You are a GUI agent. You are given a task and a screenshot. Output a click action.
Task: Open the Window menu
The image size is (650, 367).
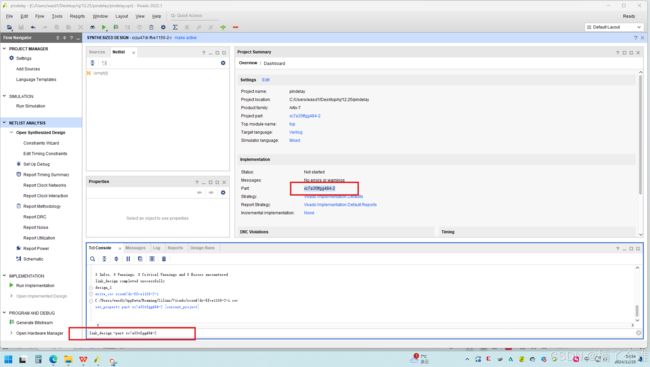100,16
